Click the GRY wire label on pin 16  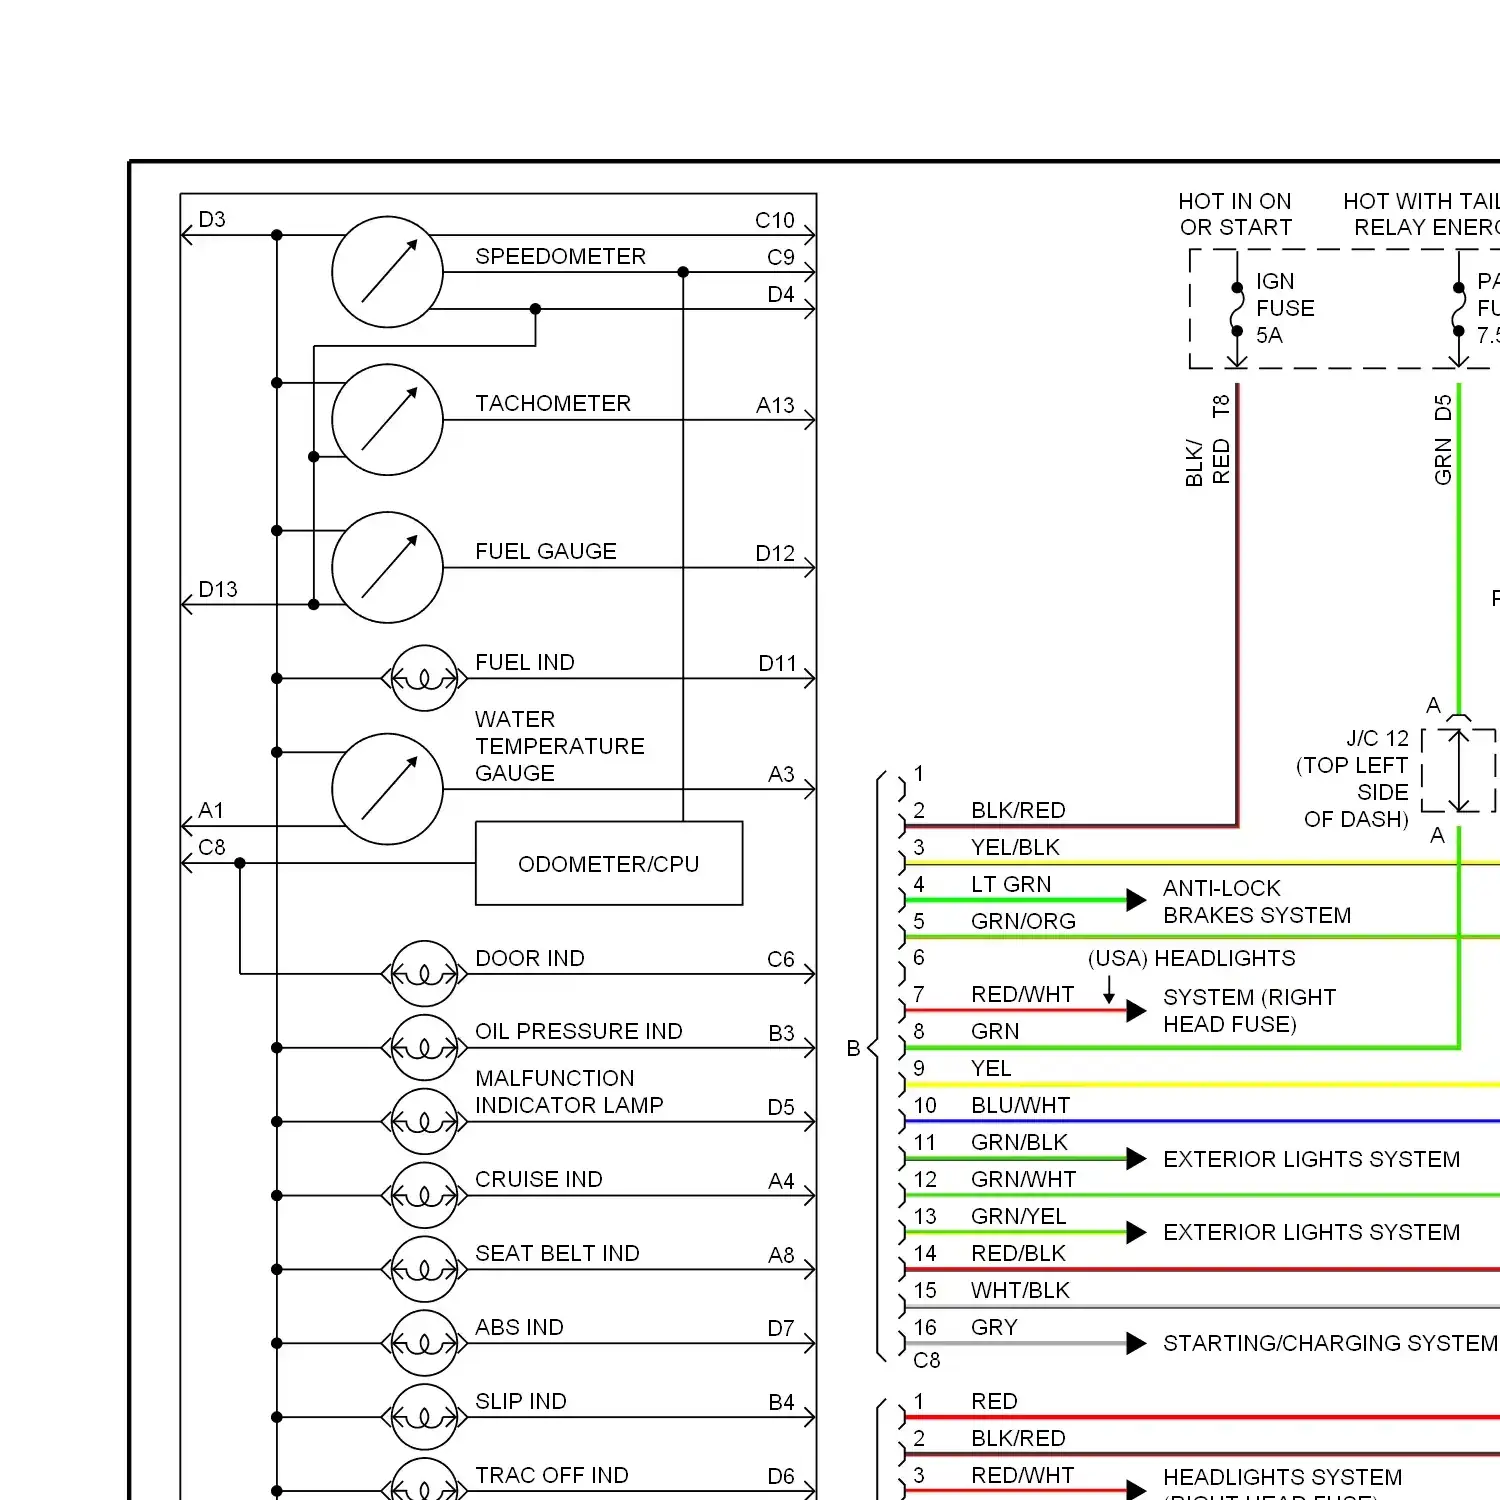coord(994,1327)
